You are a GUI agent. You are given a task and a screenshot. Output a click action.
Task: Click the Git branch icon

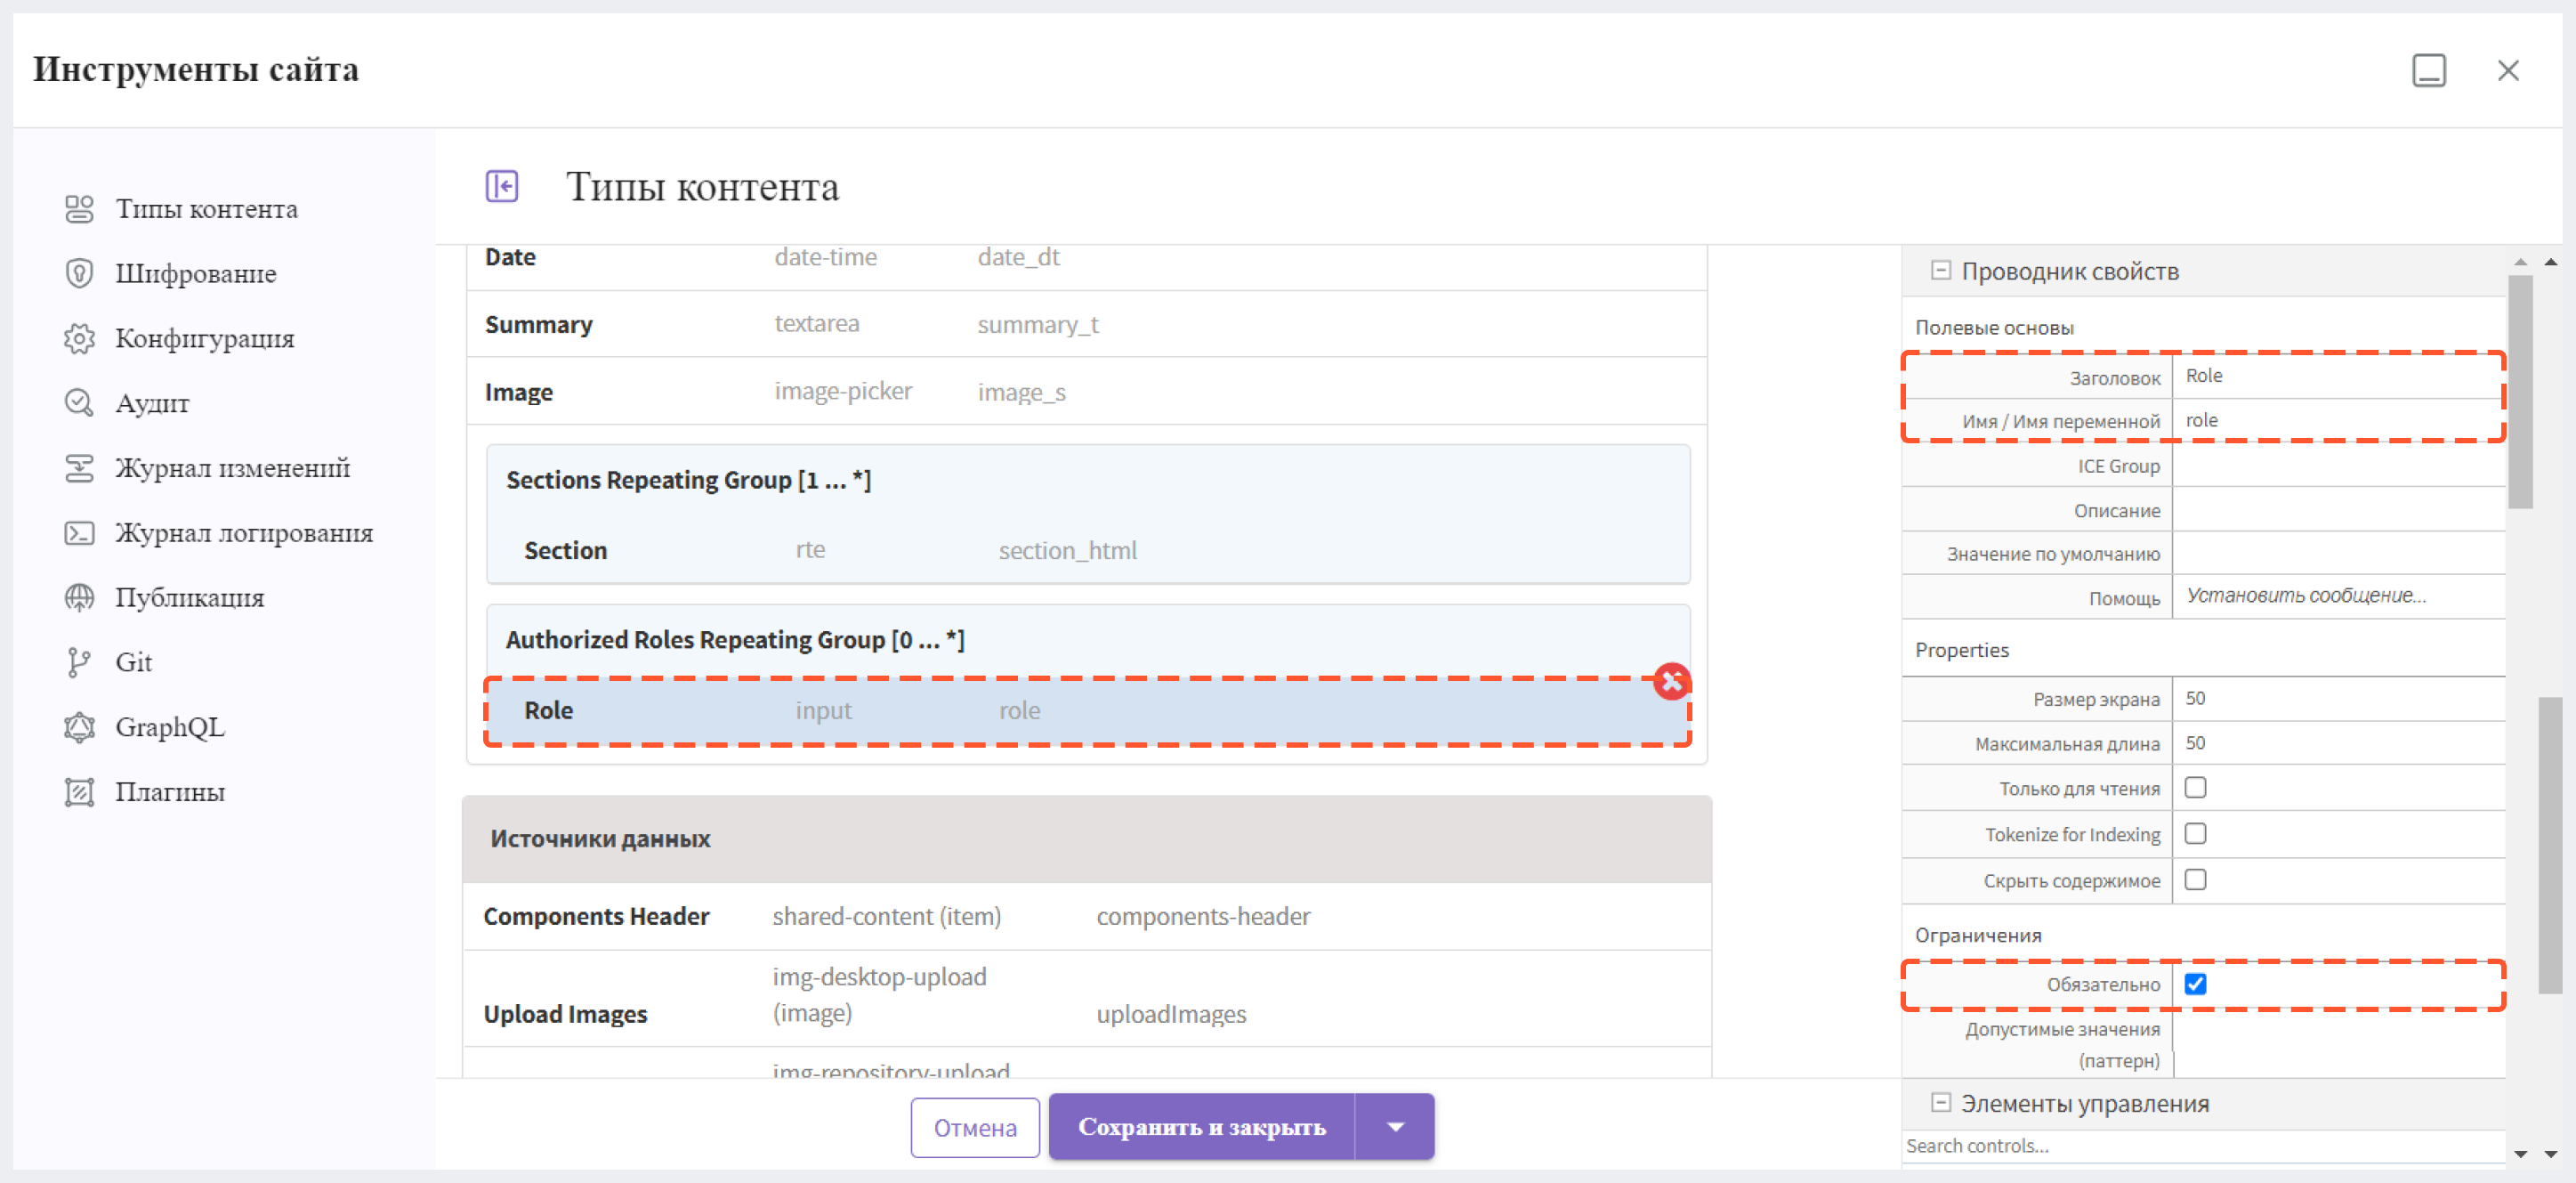[x=79, y=662]
